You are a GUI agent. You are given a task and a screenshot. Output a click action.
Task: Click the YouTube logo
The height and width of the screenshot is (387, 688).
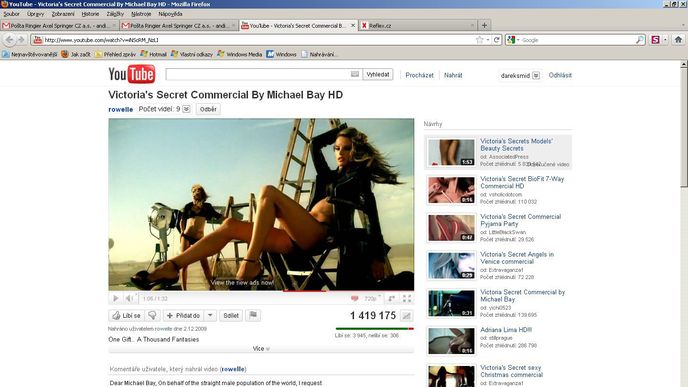(x=132, y=74)
